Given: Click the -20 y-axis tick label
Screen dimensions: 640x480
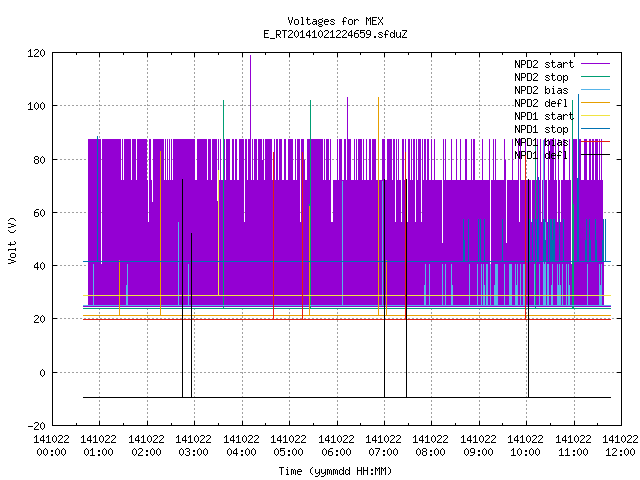Looking at the screenshot, I should (36, 426).
